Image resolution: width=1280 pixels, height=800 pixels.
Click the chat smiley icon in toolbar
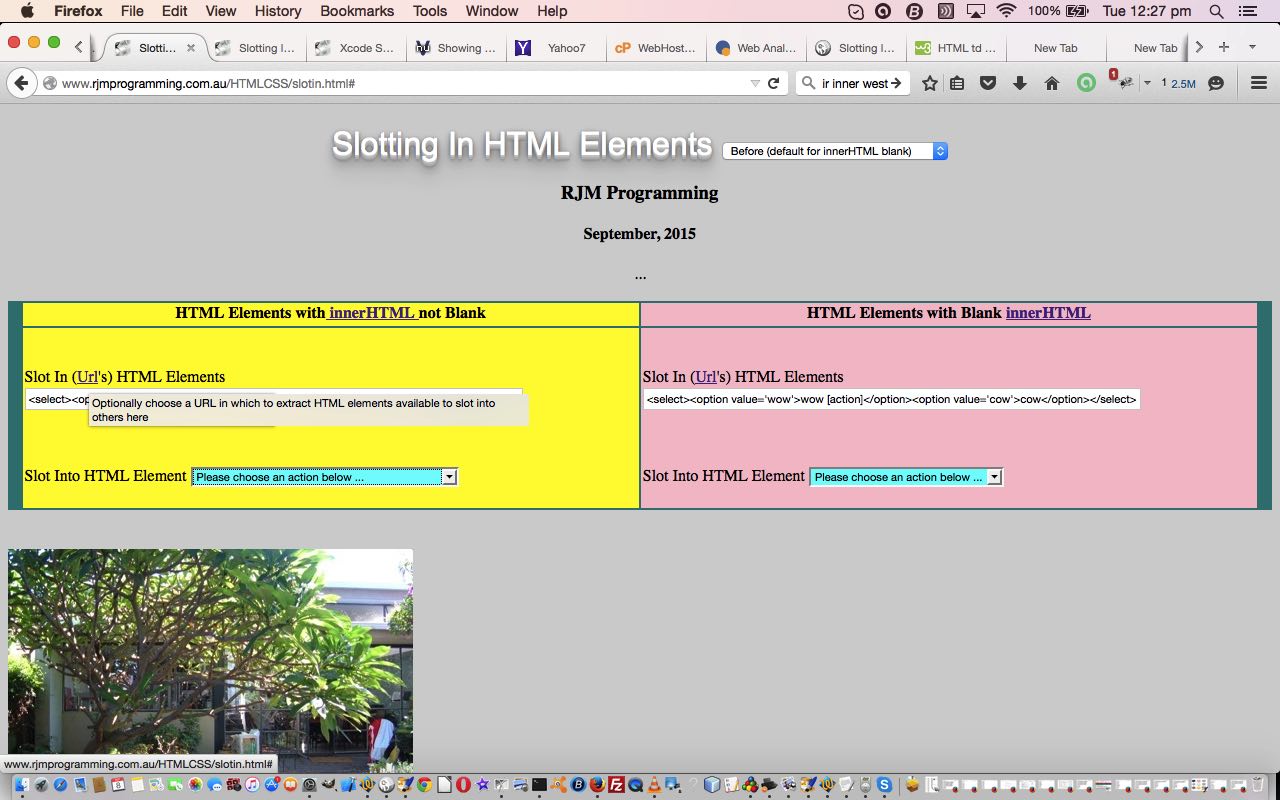click(x=1216, y=83)
